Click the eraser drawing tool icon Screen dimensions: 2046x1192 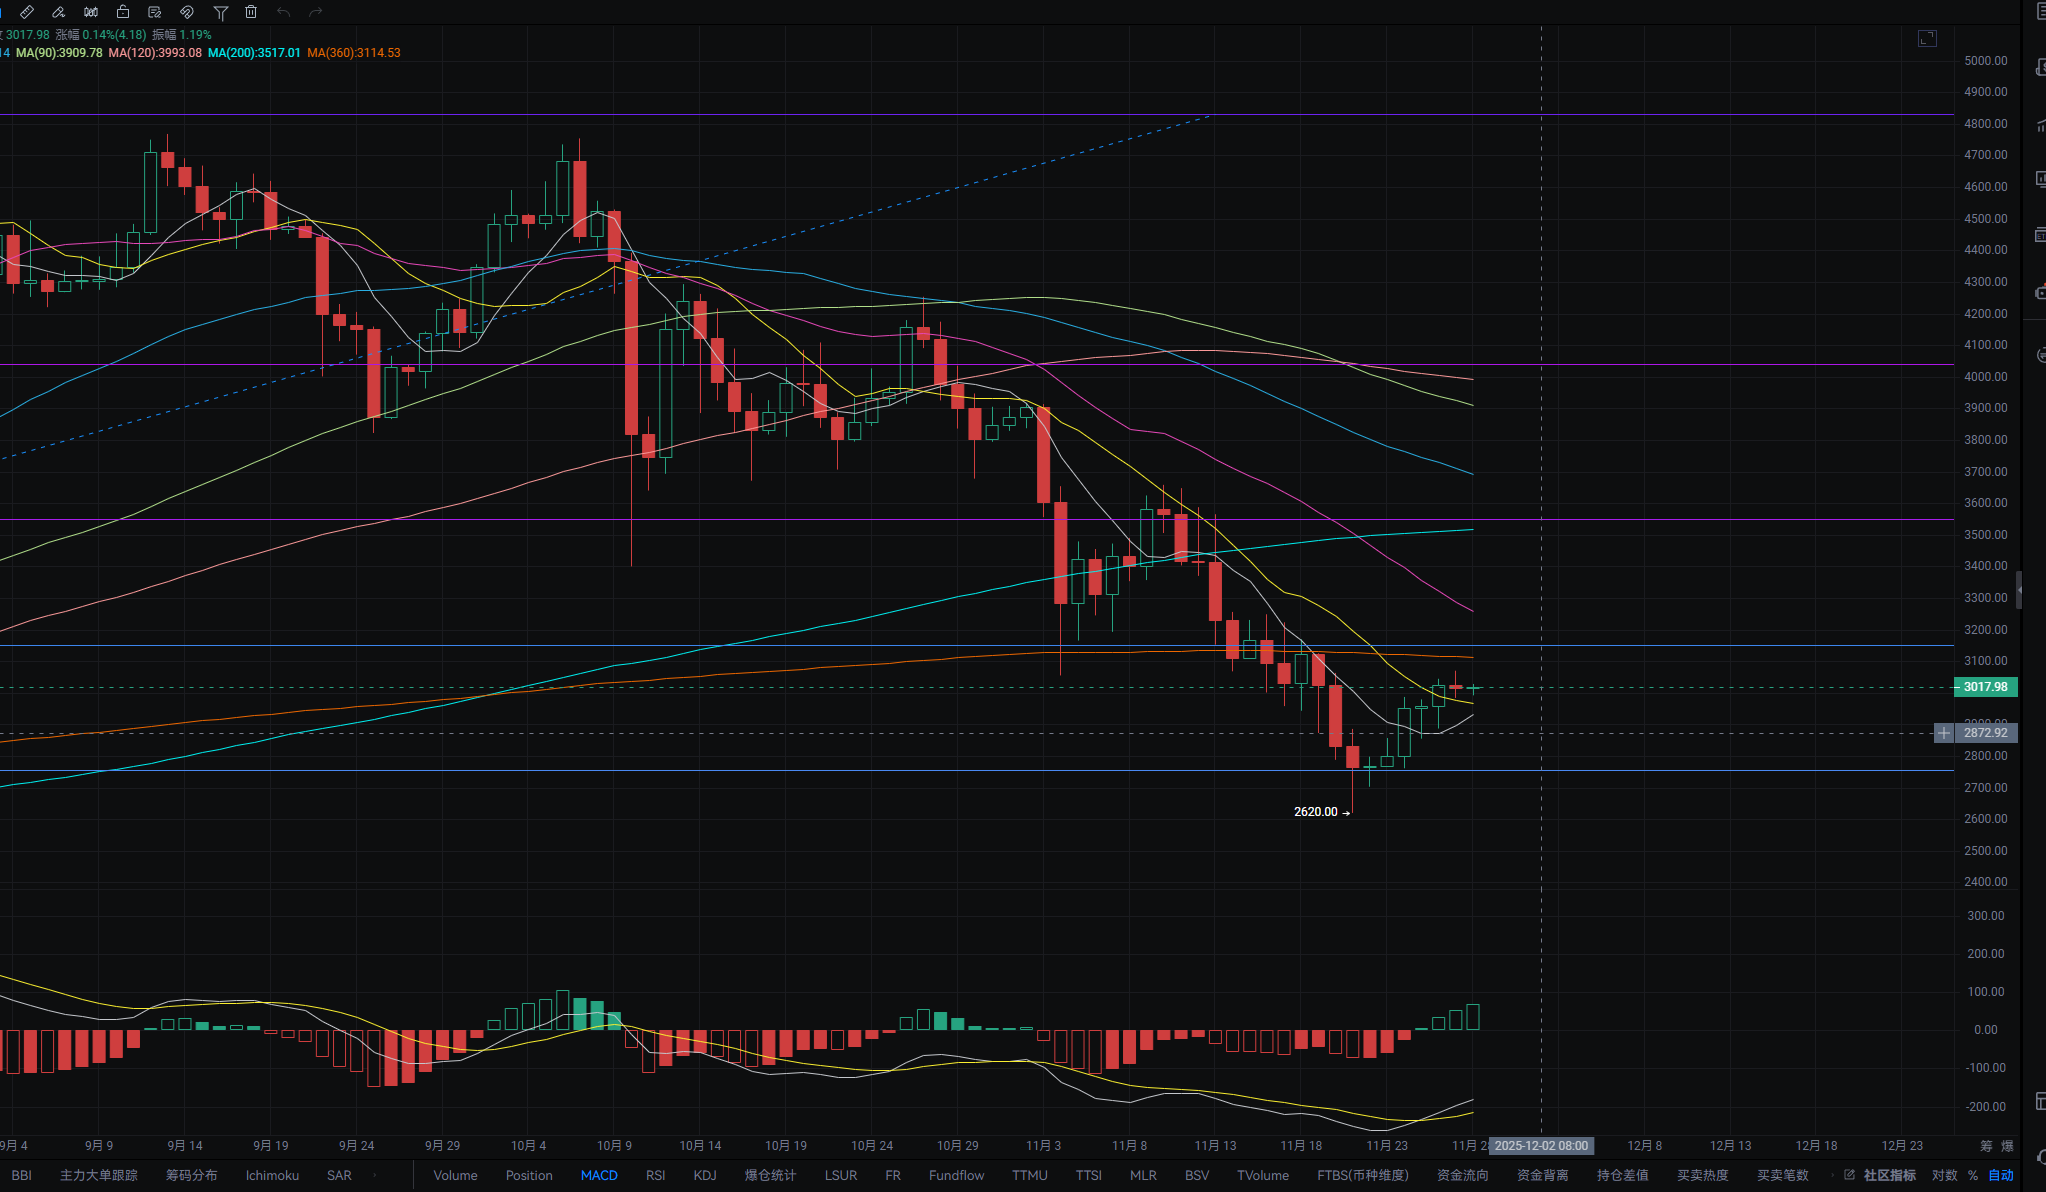59,12
